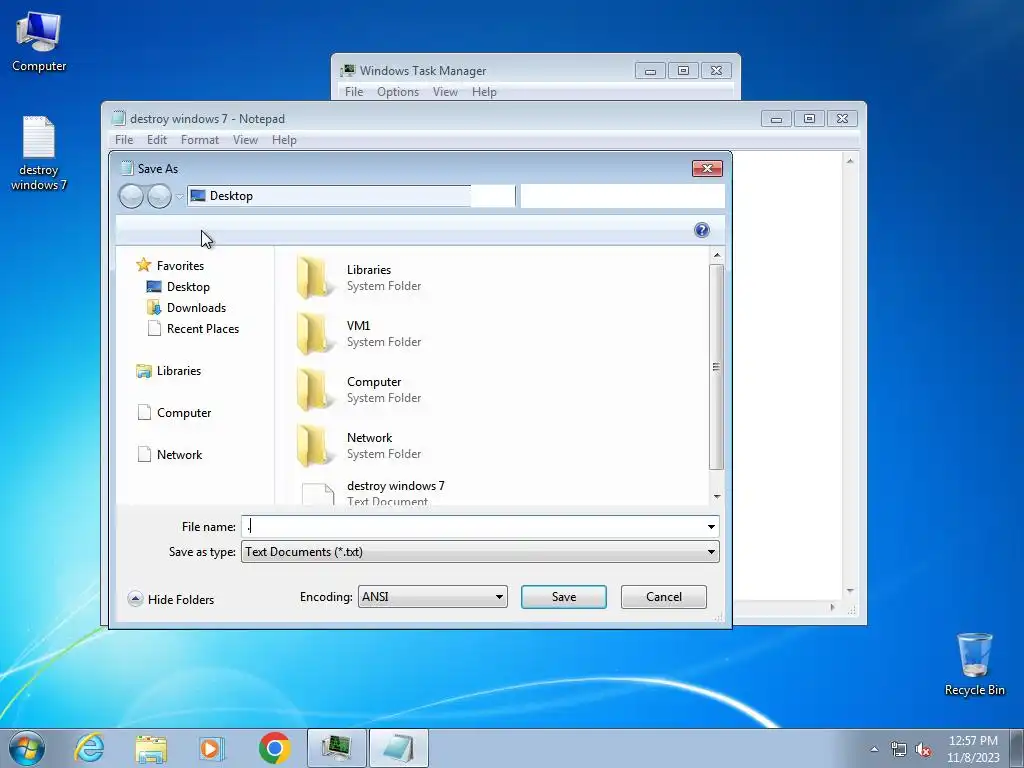Click the search box in Save As dialog

pyautogui.click(x=622, y=196)
